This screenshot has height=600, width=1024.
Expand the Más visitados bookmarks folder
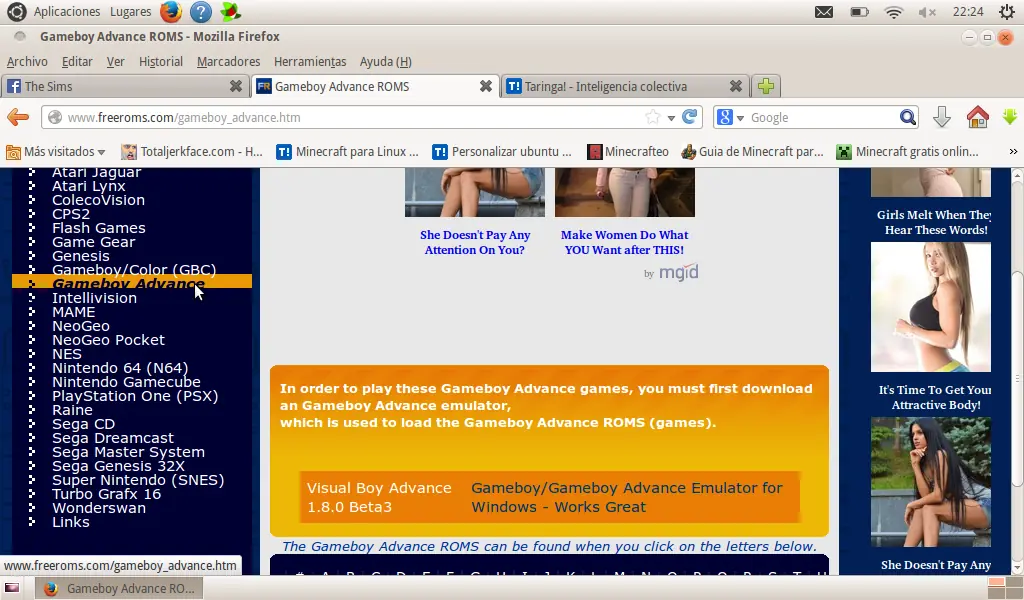pos(56,152)
